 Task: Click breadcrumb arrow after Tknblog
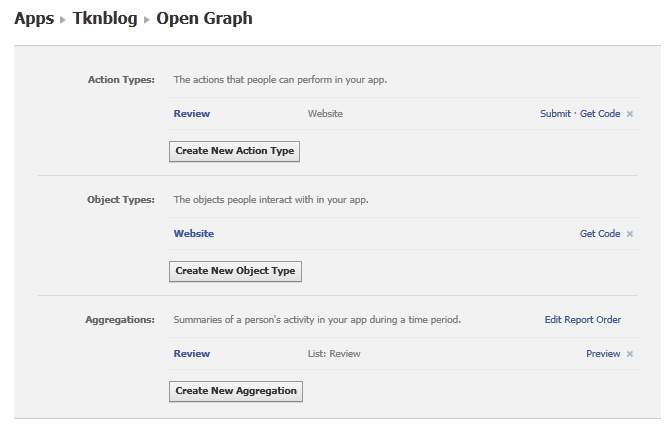[x=147, y=20]
